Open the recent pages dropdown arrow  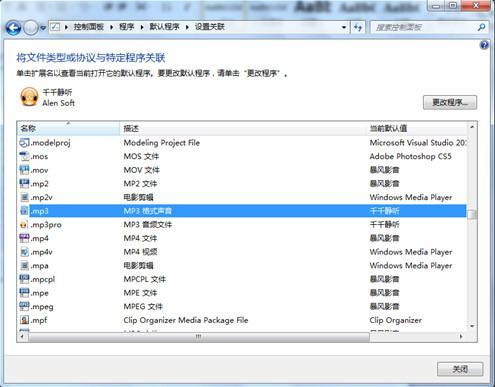click(x=43, y=28)
